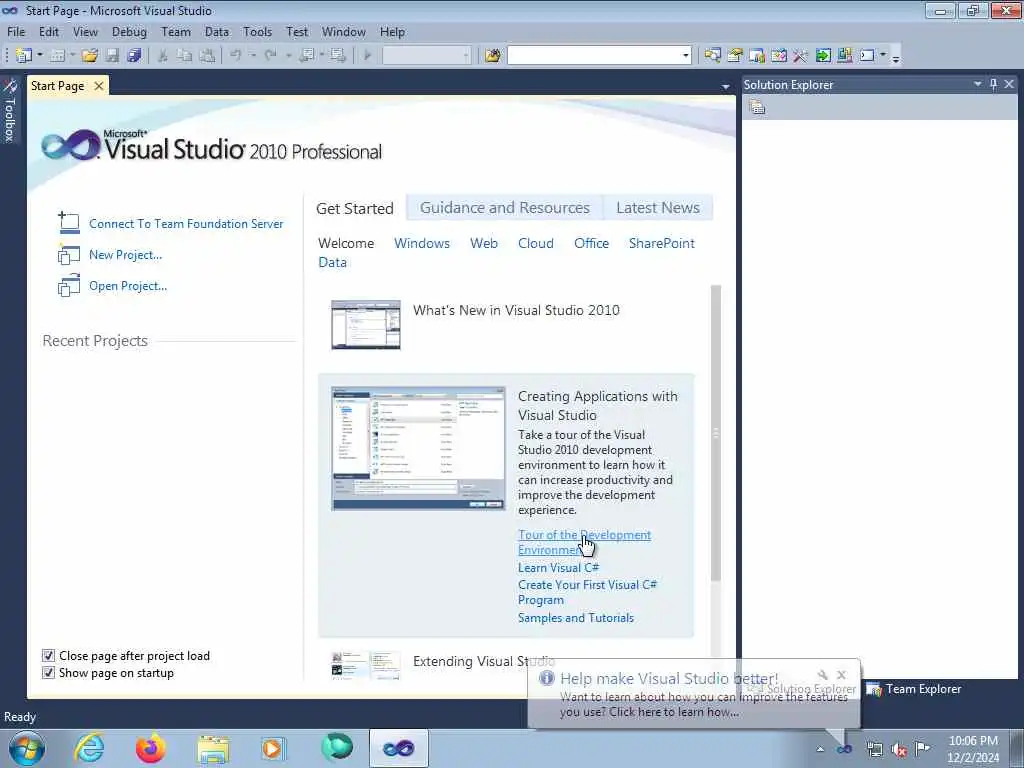Expand the New Project button dropdown arrow
The height and width of the screenshot is (768, 1024).
[40, 56]
